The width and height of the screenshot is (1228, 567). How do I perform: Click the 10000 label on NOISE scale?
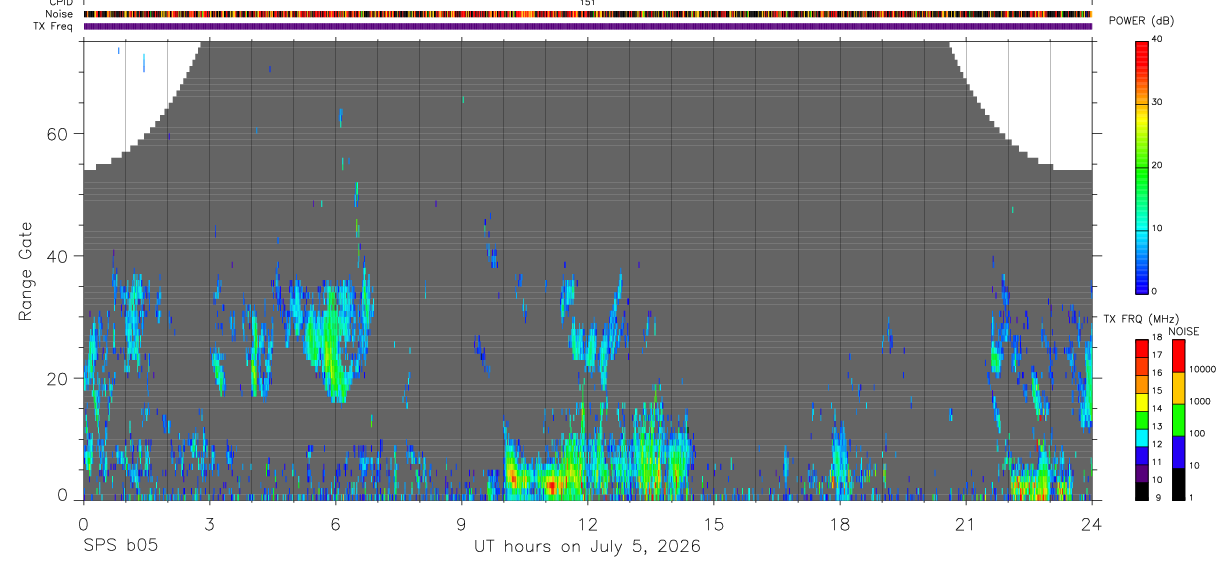(1203, 369)
